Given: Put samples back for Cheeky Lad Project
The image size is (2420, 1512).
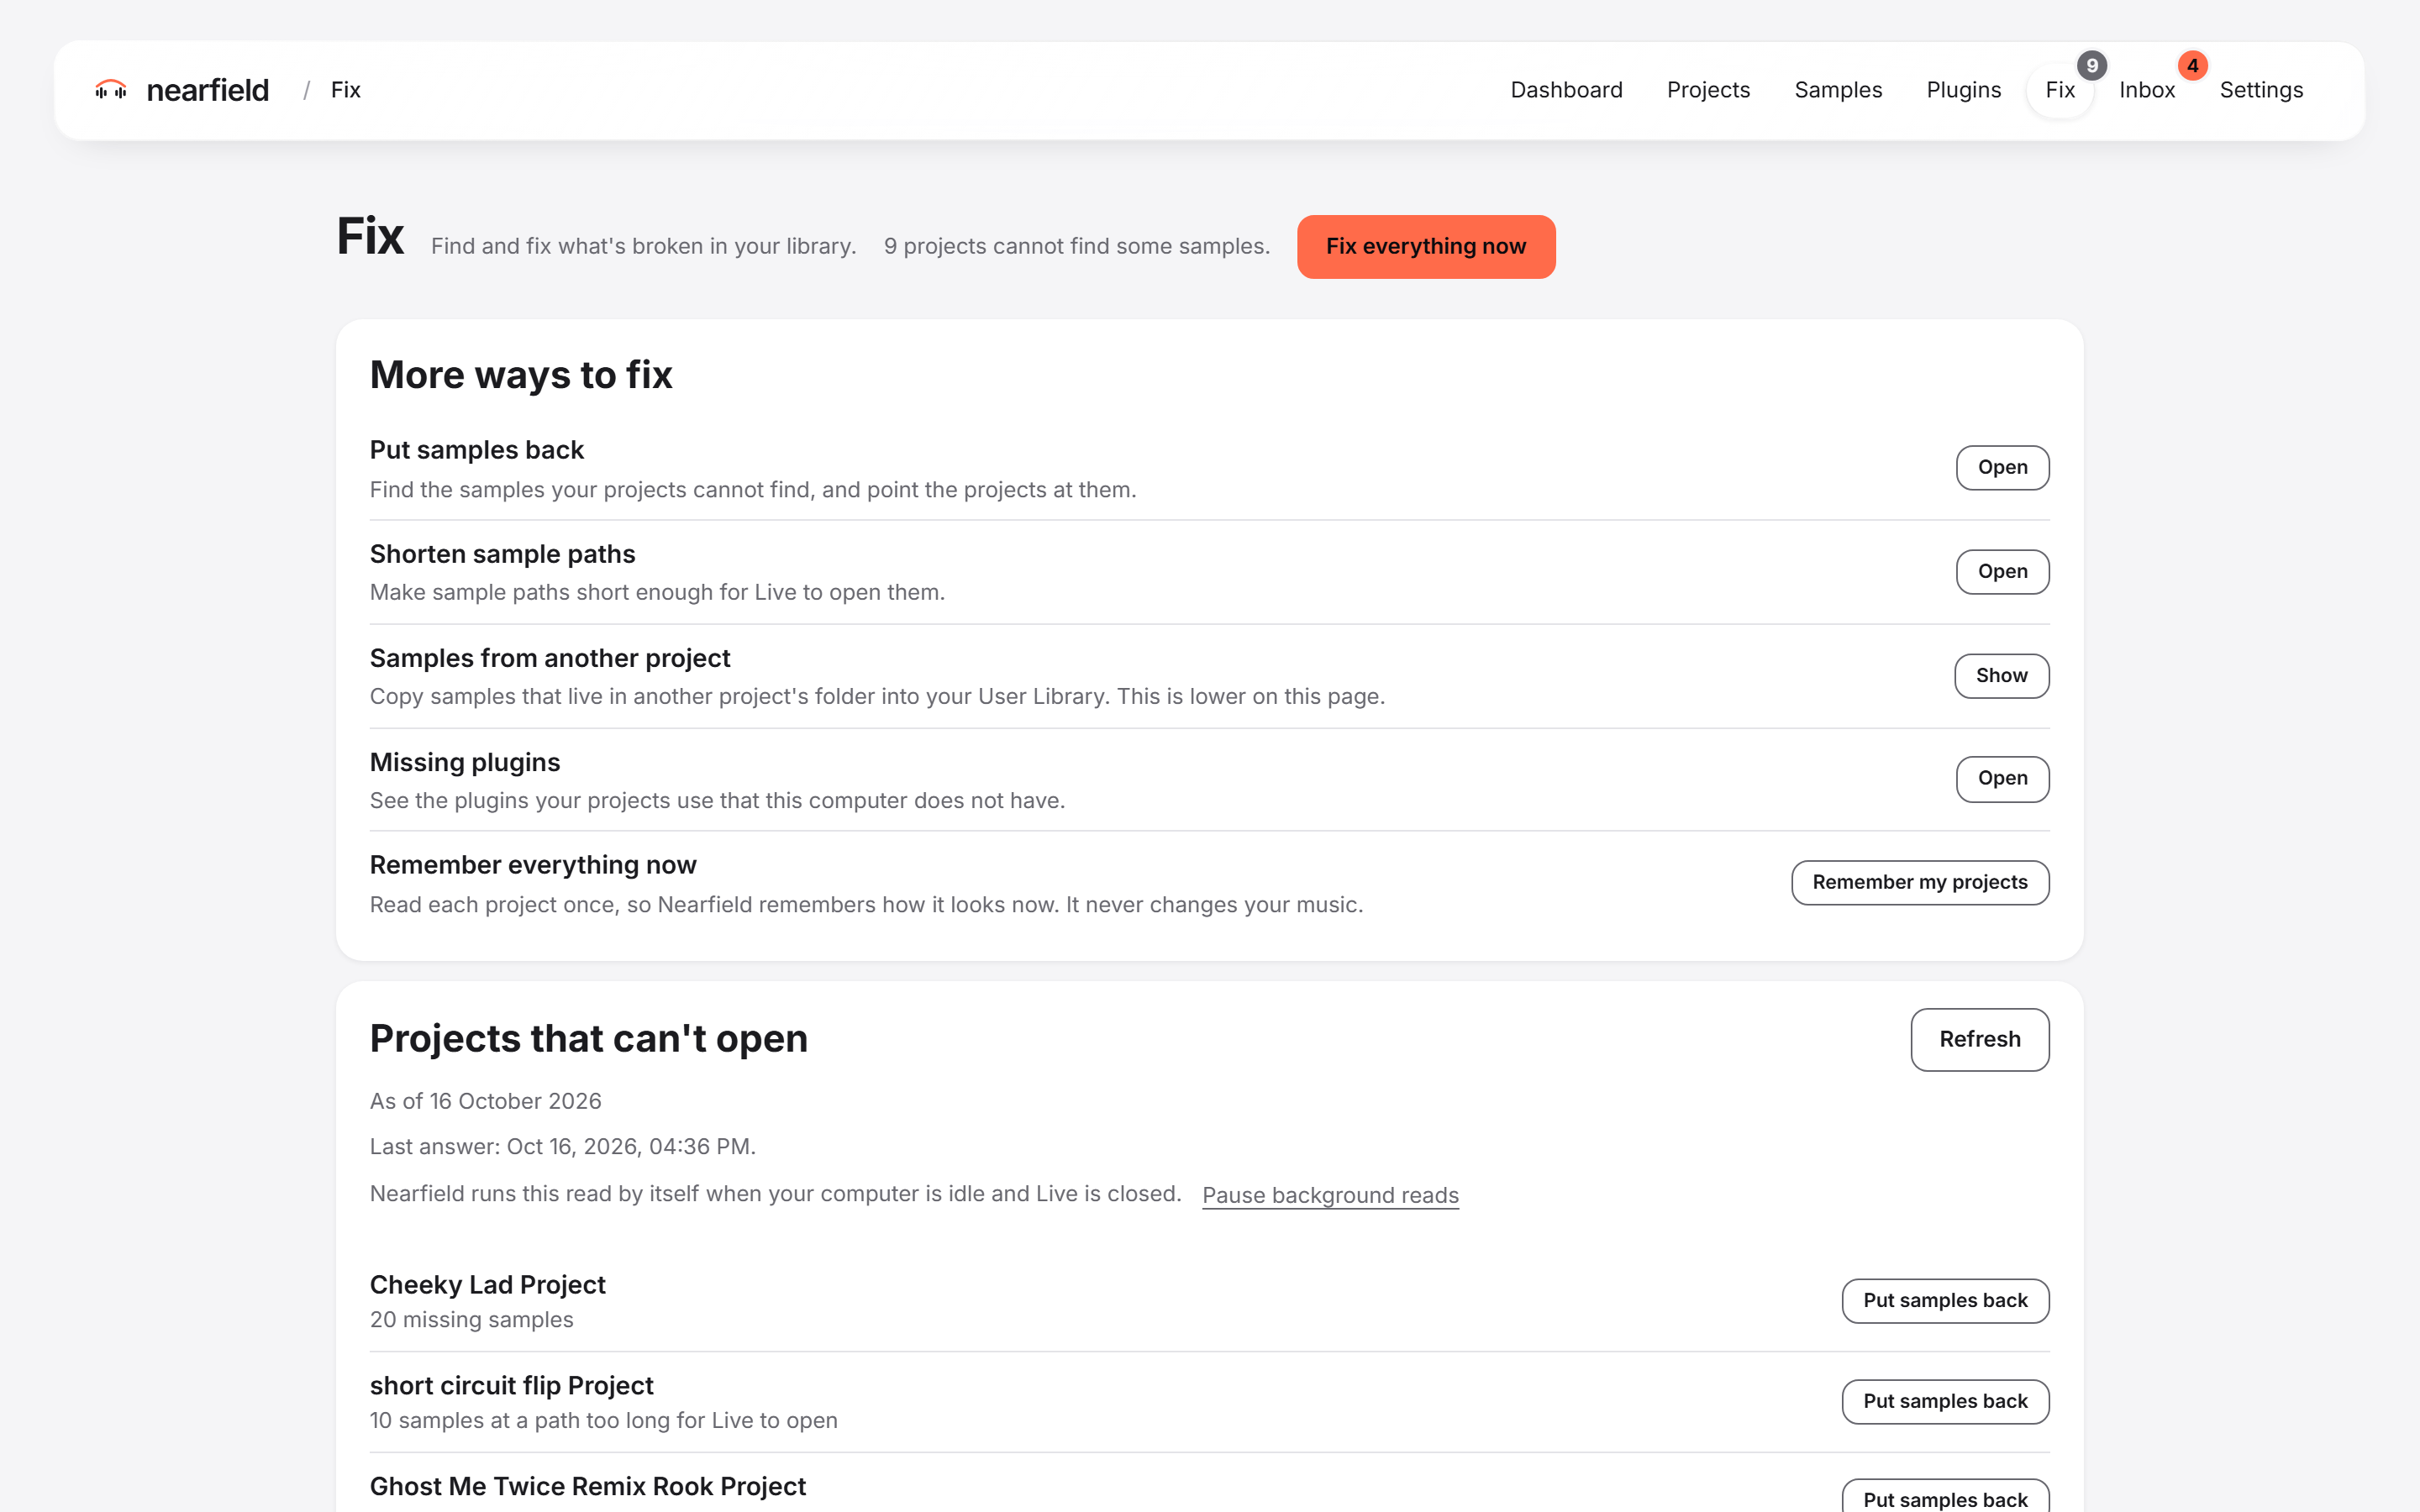Looking at the screenshot, I should pos(1945,1301).
